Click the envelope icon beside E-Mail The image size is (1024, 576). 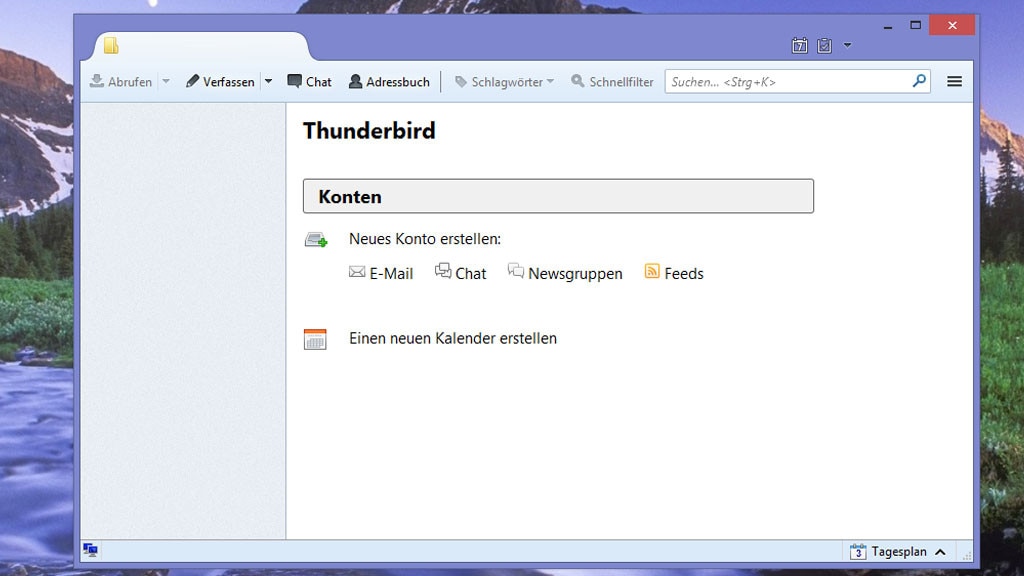pyautogui.click(x=357, y=272)
